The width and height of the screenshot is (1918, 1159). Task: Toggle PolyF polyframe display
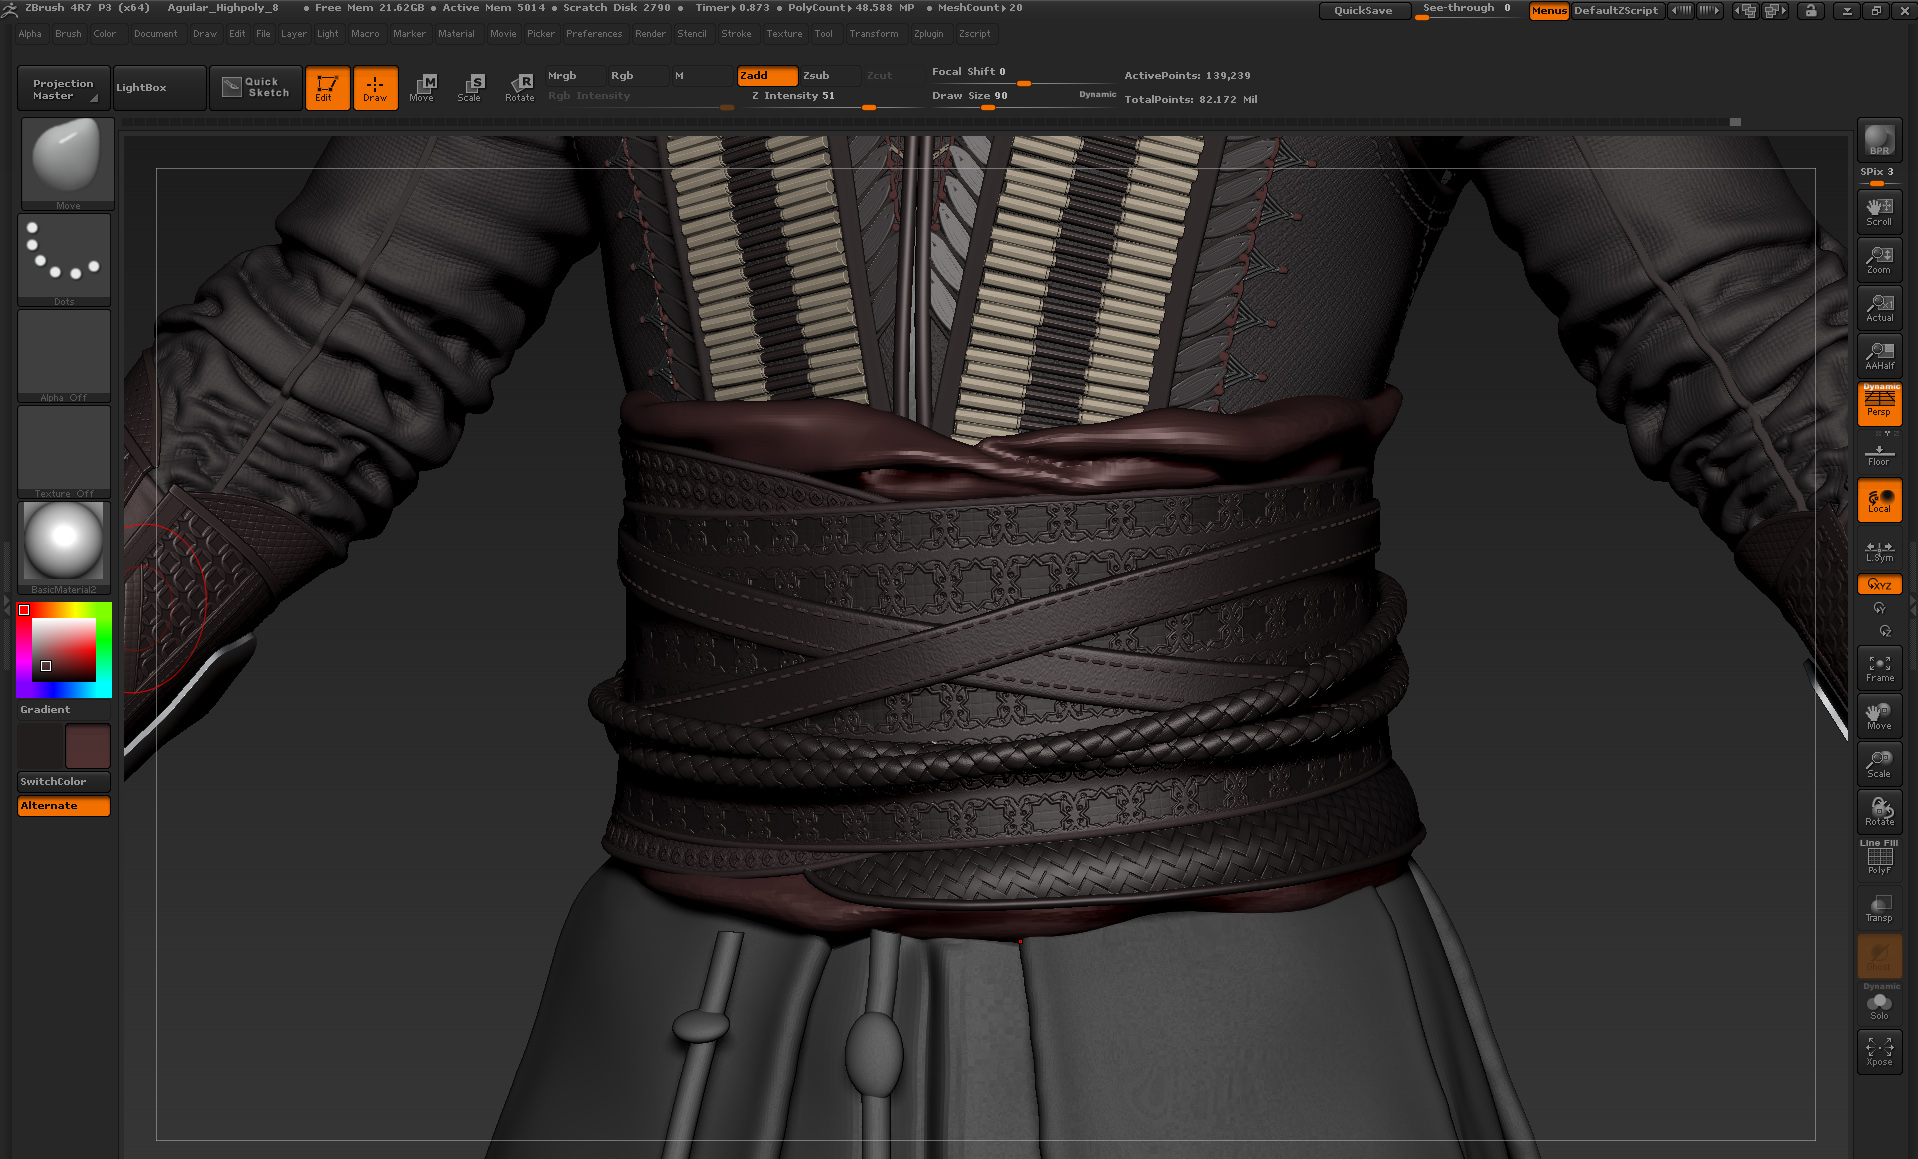coord(1879,860)
